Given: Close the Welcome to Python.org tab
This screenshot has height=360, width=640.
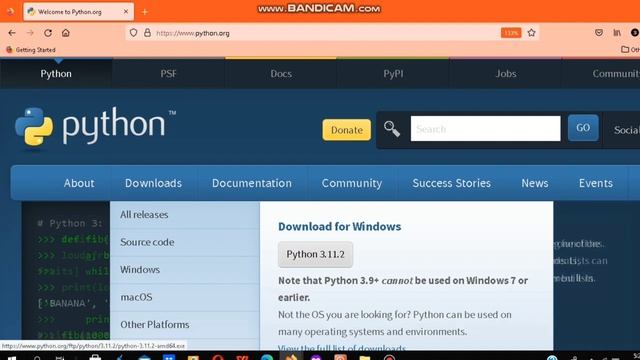Looking at the screenshot, I should coord(126,12).
